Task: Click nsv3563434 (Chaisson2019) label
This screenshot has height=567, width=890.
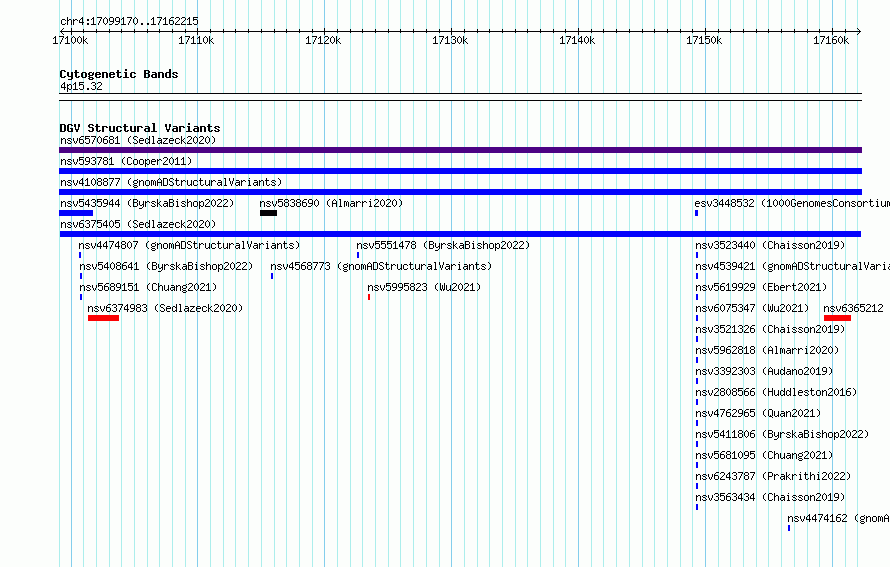Action: tap(770, 497)
